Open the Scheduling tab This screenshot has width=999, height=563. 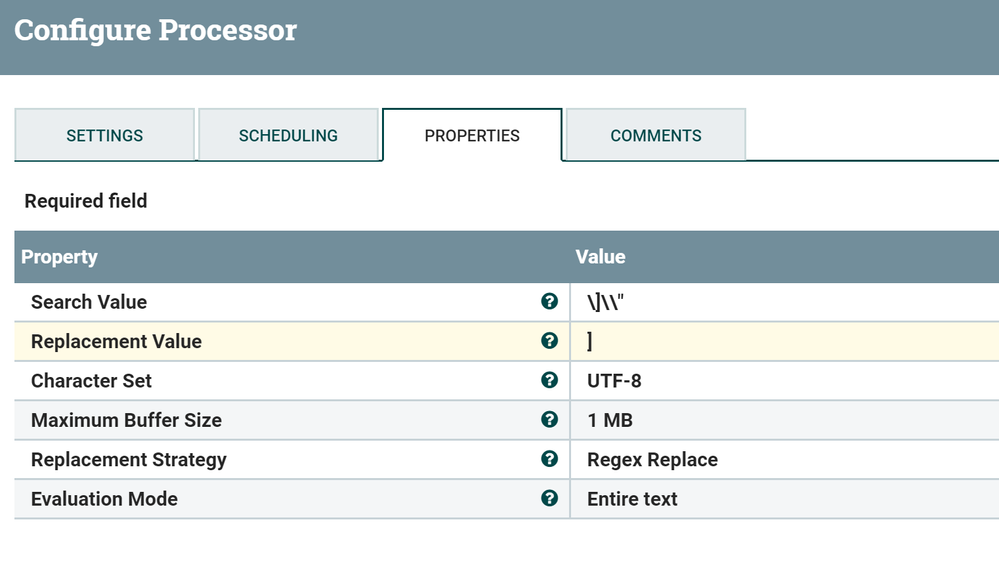pos(288,135)
